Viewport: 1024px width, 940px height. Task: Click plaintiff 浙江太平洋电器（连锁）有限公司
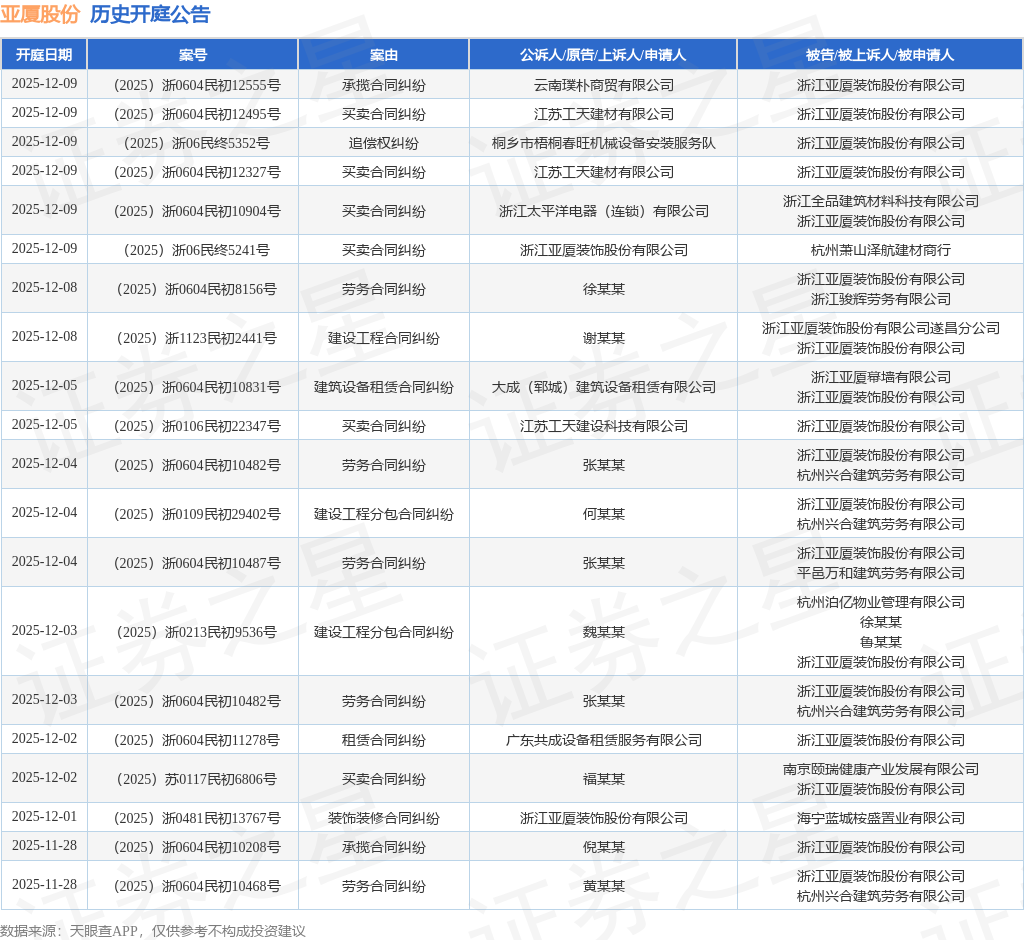[603, 211]
